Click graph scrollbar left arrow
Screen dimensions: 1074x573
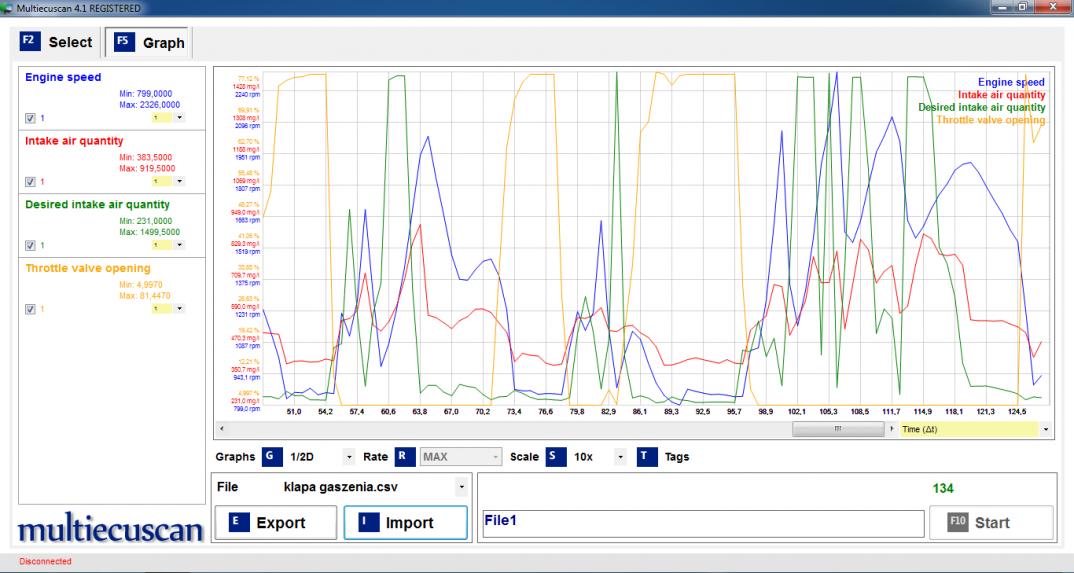tap(221, 429)
